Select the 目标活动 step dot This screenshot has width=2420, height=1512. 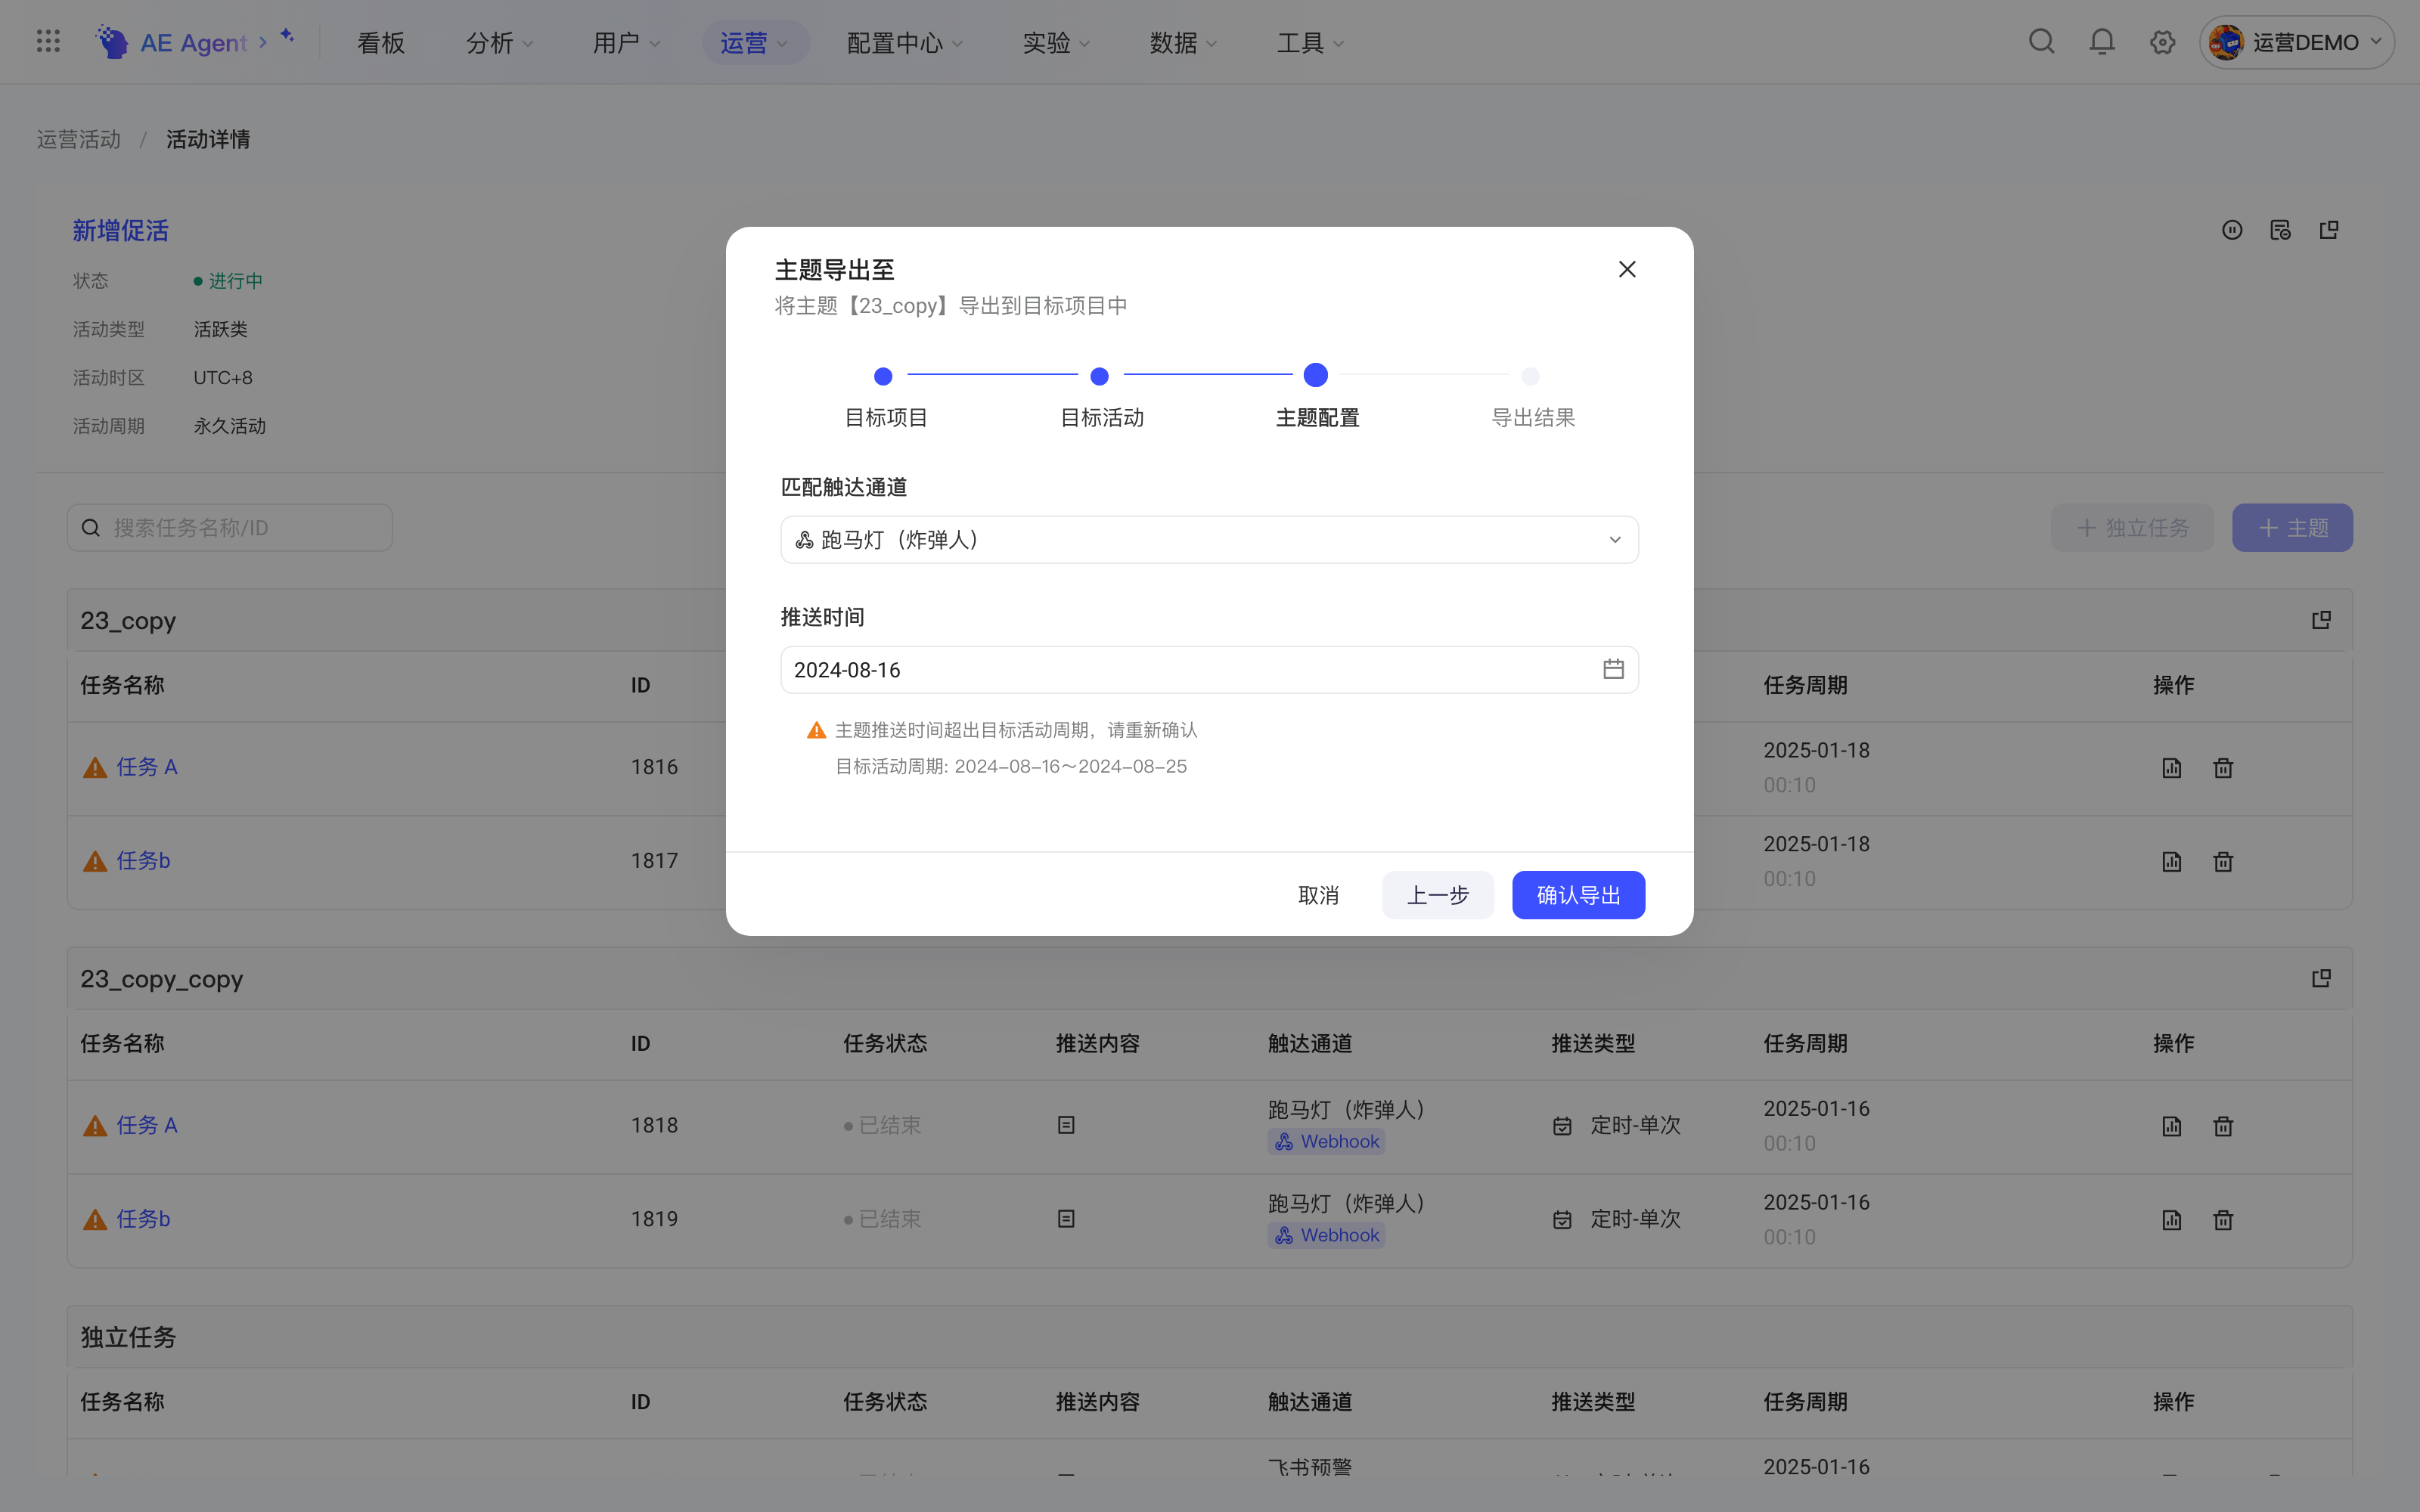point(1099,376)
